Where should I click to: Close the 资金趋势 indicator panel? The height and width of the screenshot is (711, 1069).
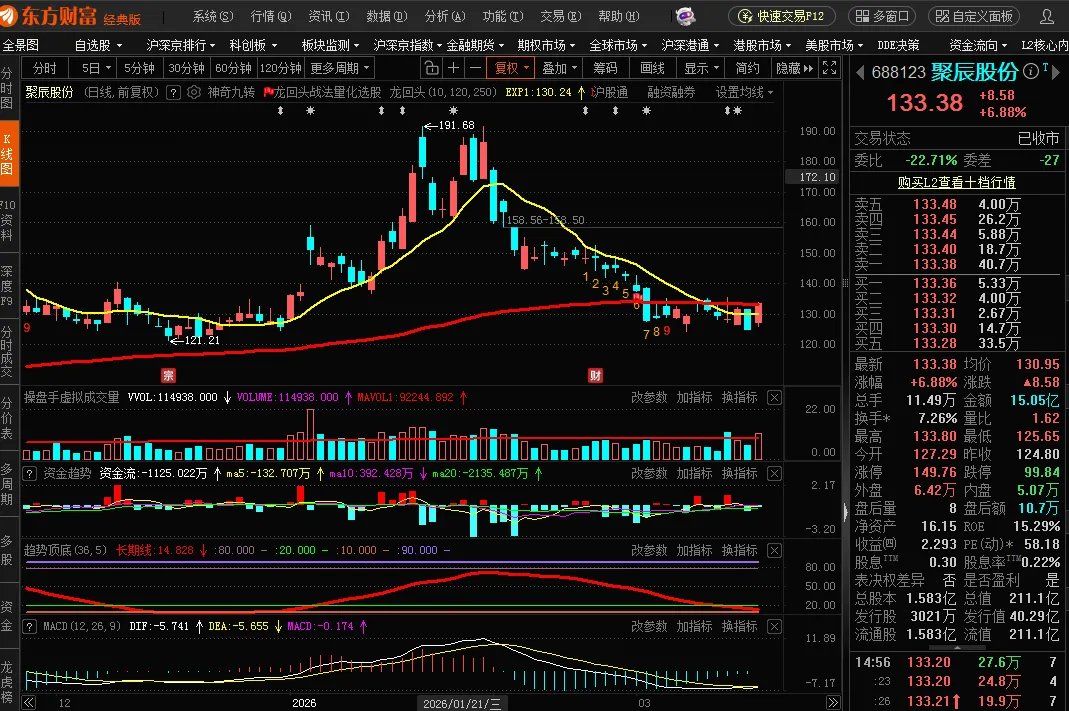click(x=774, y=473)
